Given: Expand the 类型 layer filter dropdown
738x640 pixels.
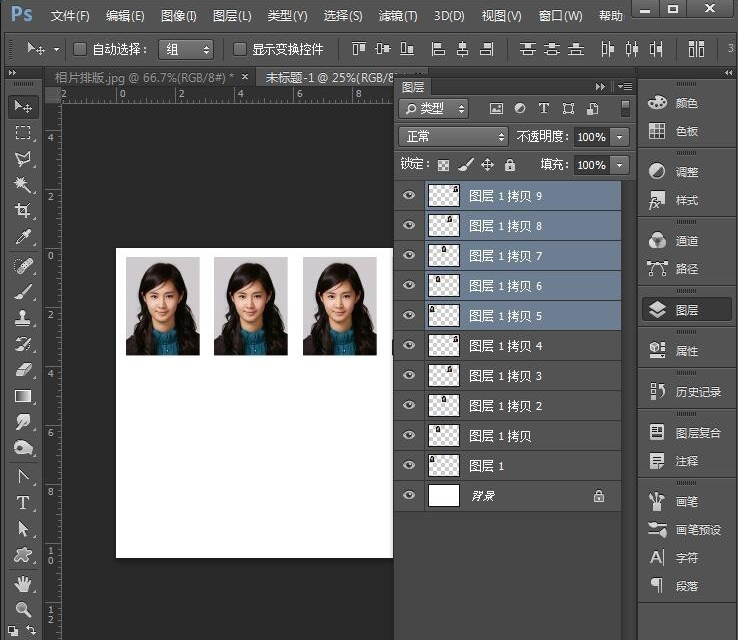Looking at the screenshot, I should click(x=434, y=108).
